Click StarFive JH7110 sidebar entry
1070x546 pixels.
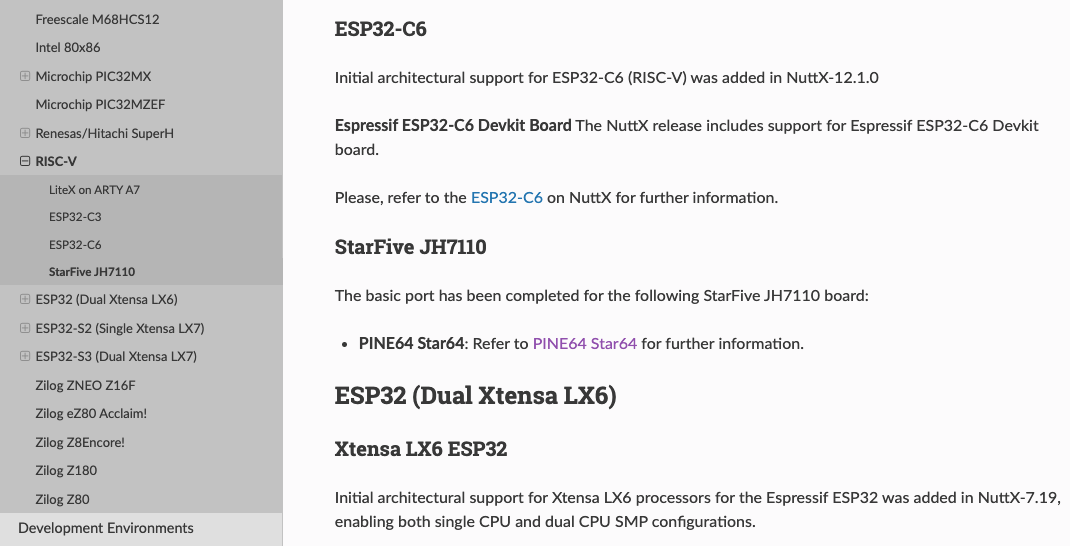coord(92,272)
